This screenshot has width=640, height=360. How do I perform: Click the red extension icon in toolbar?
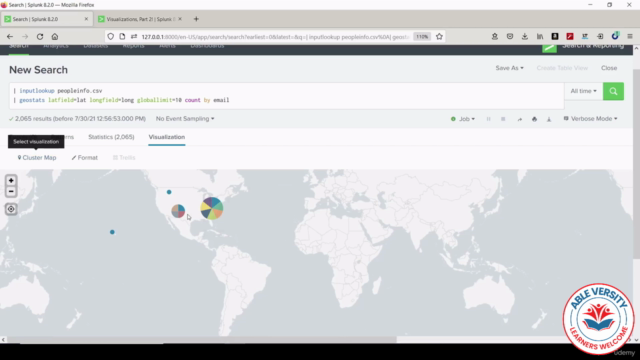coord(570,36)
